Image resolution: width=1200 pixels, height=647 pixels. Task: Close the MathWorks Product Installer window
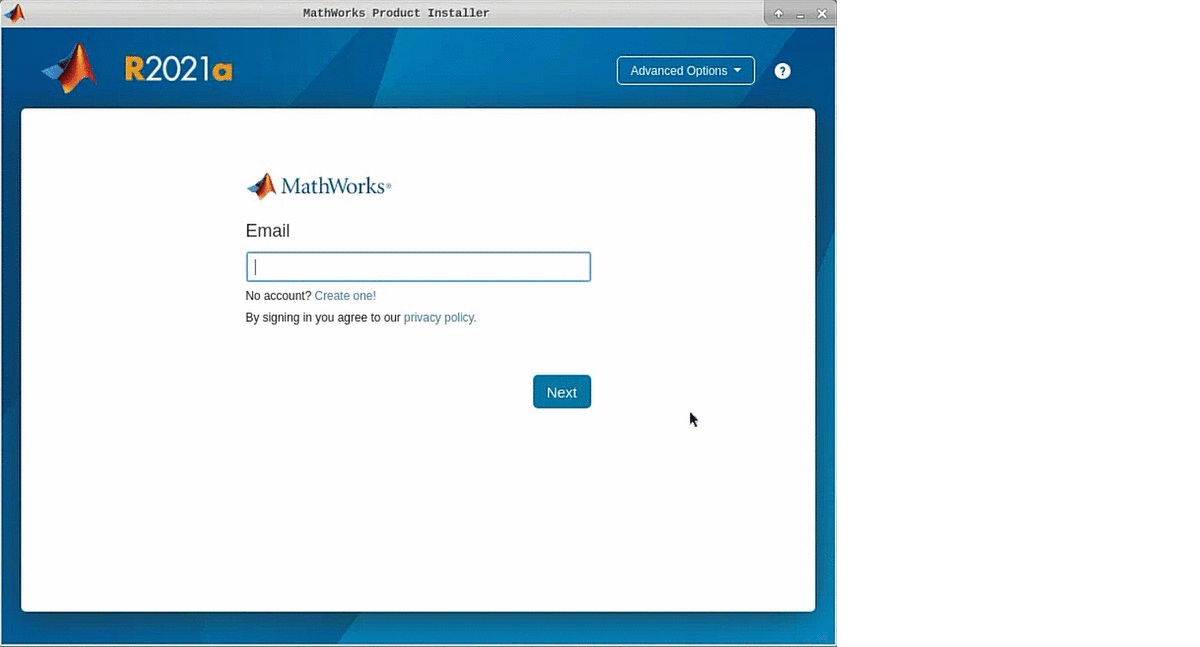pyautogui.click(x=822, y=14)
